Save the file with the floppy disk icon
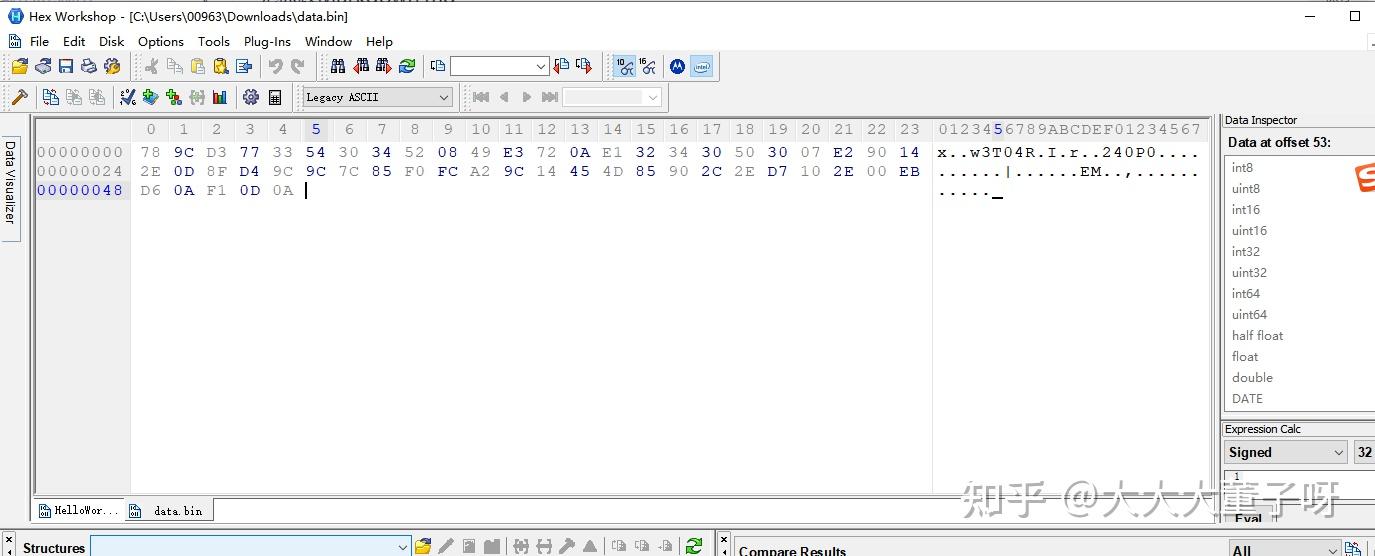1375x556 pixels. 66,66
